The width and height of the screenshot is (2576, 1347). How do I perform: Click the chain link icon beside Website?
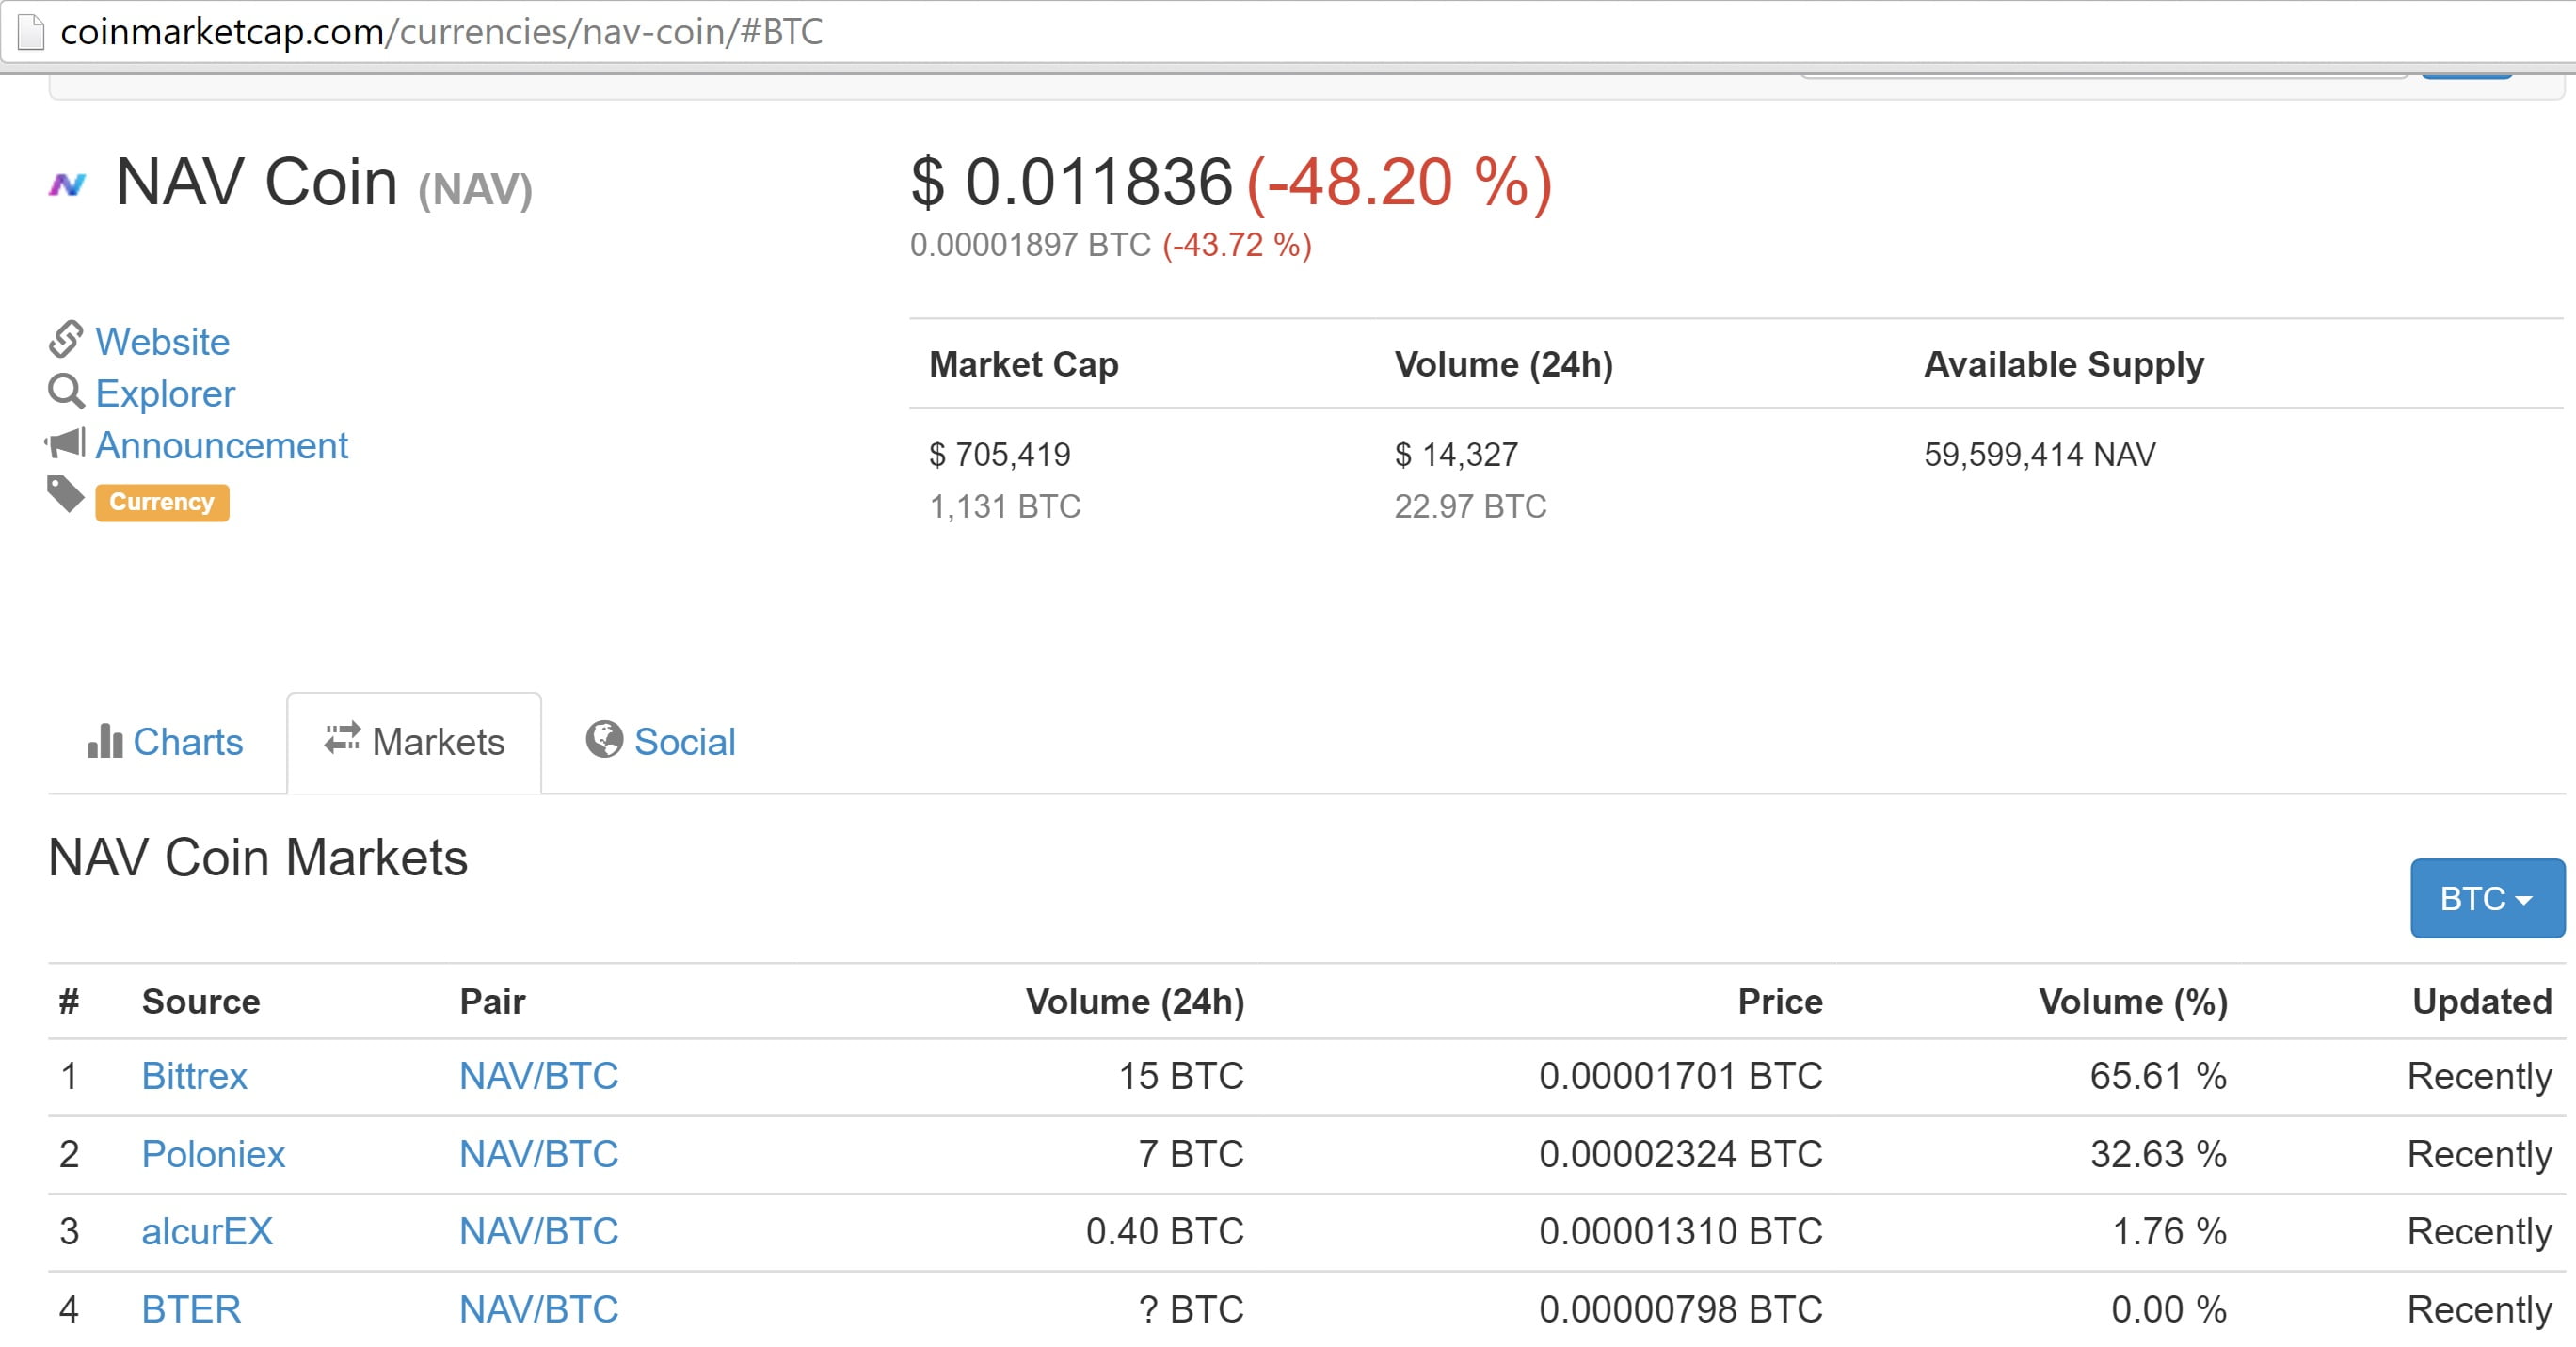tap(65, 339)
